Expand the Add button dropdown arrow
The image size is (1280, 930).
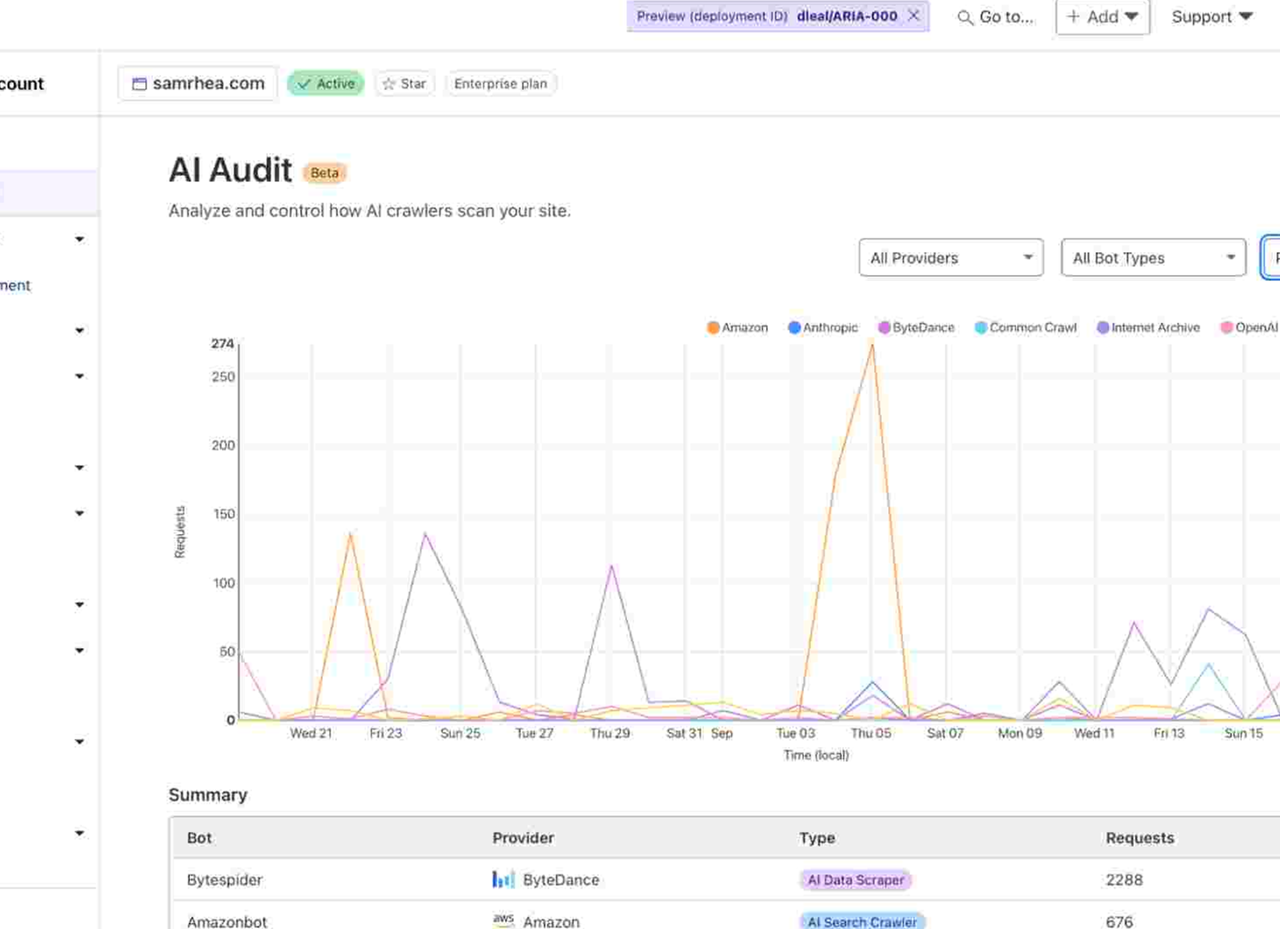pos(1130,17)
